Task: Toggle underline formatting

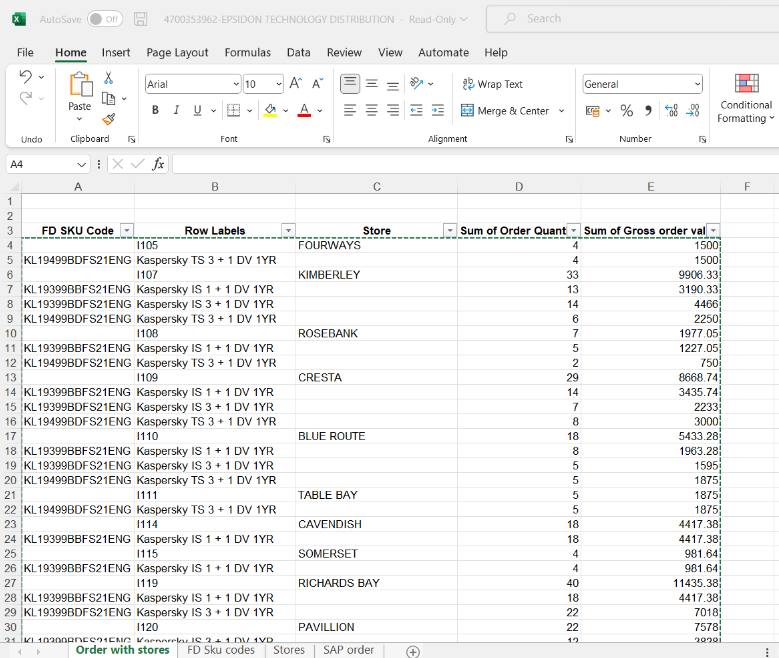Action: point(198,111)
